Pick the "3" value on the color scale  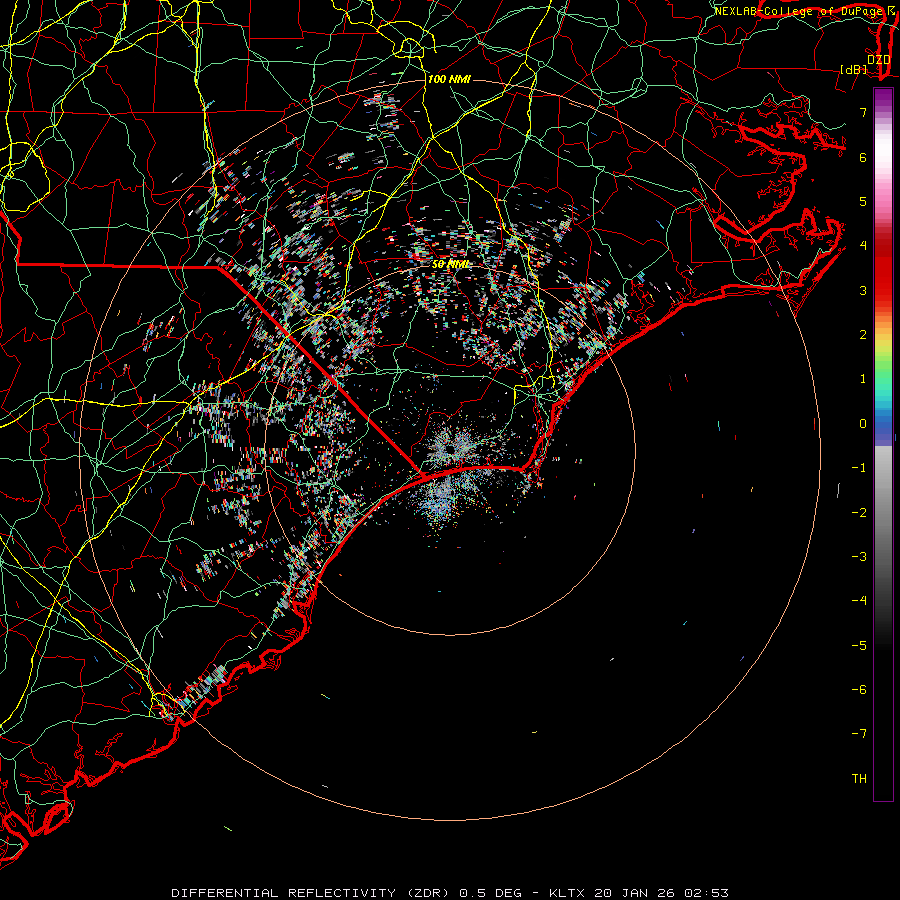coord(863,290)
